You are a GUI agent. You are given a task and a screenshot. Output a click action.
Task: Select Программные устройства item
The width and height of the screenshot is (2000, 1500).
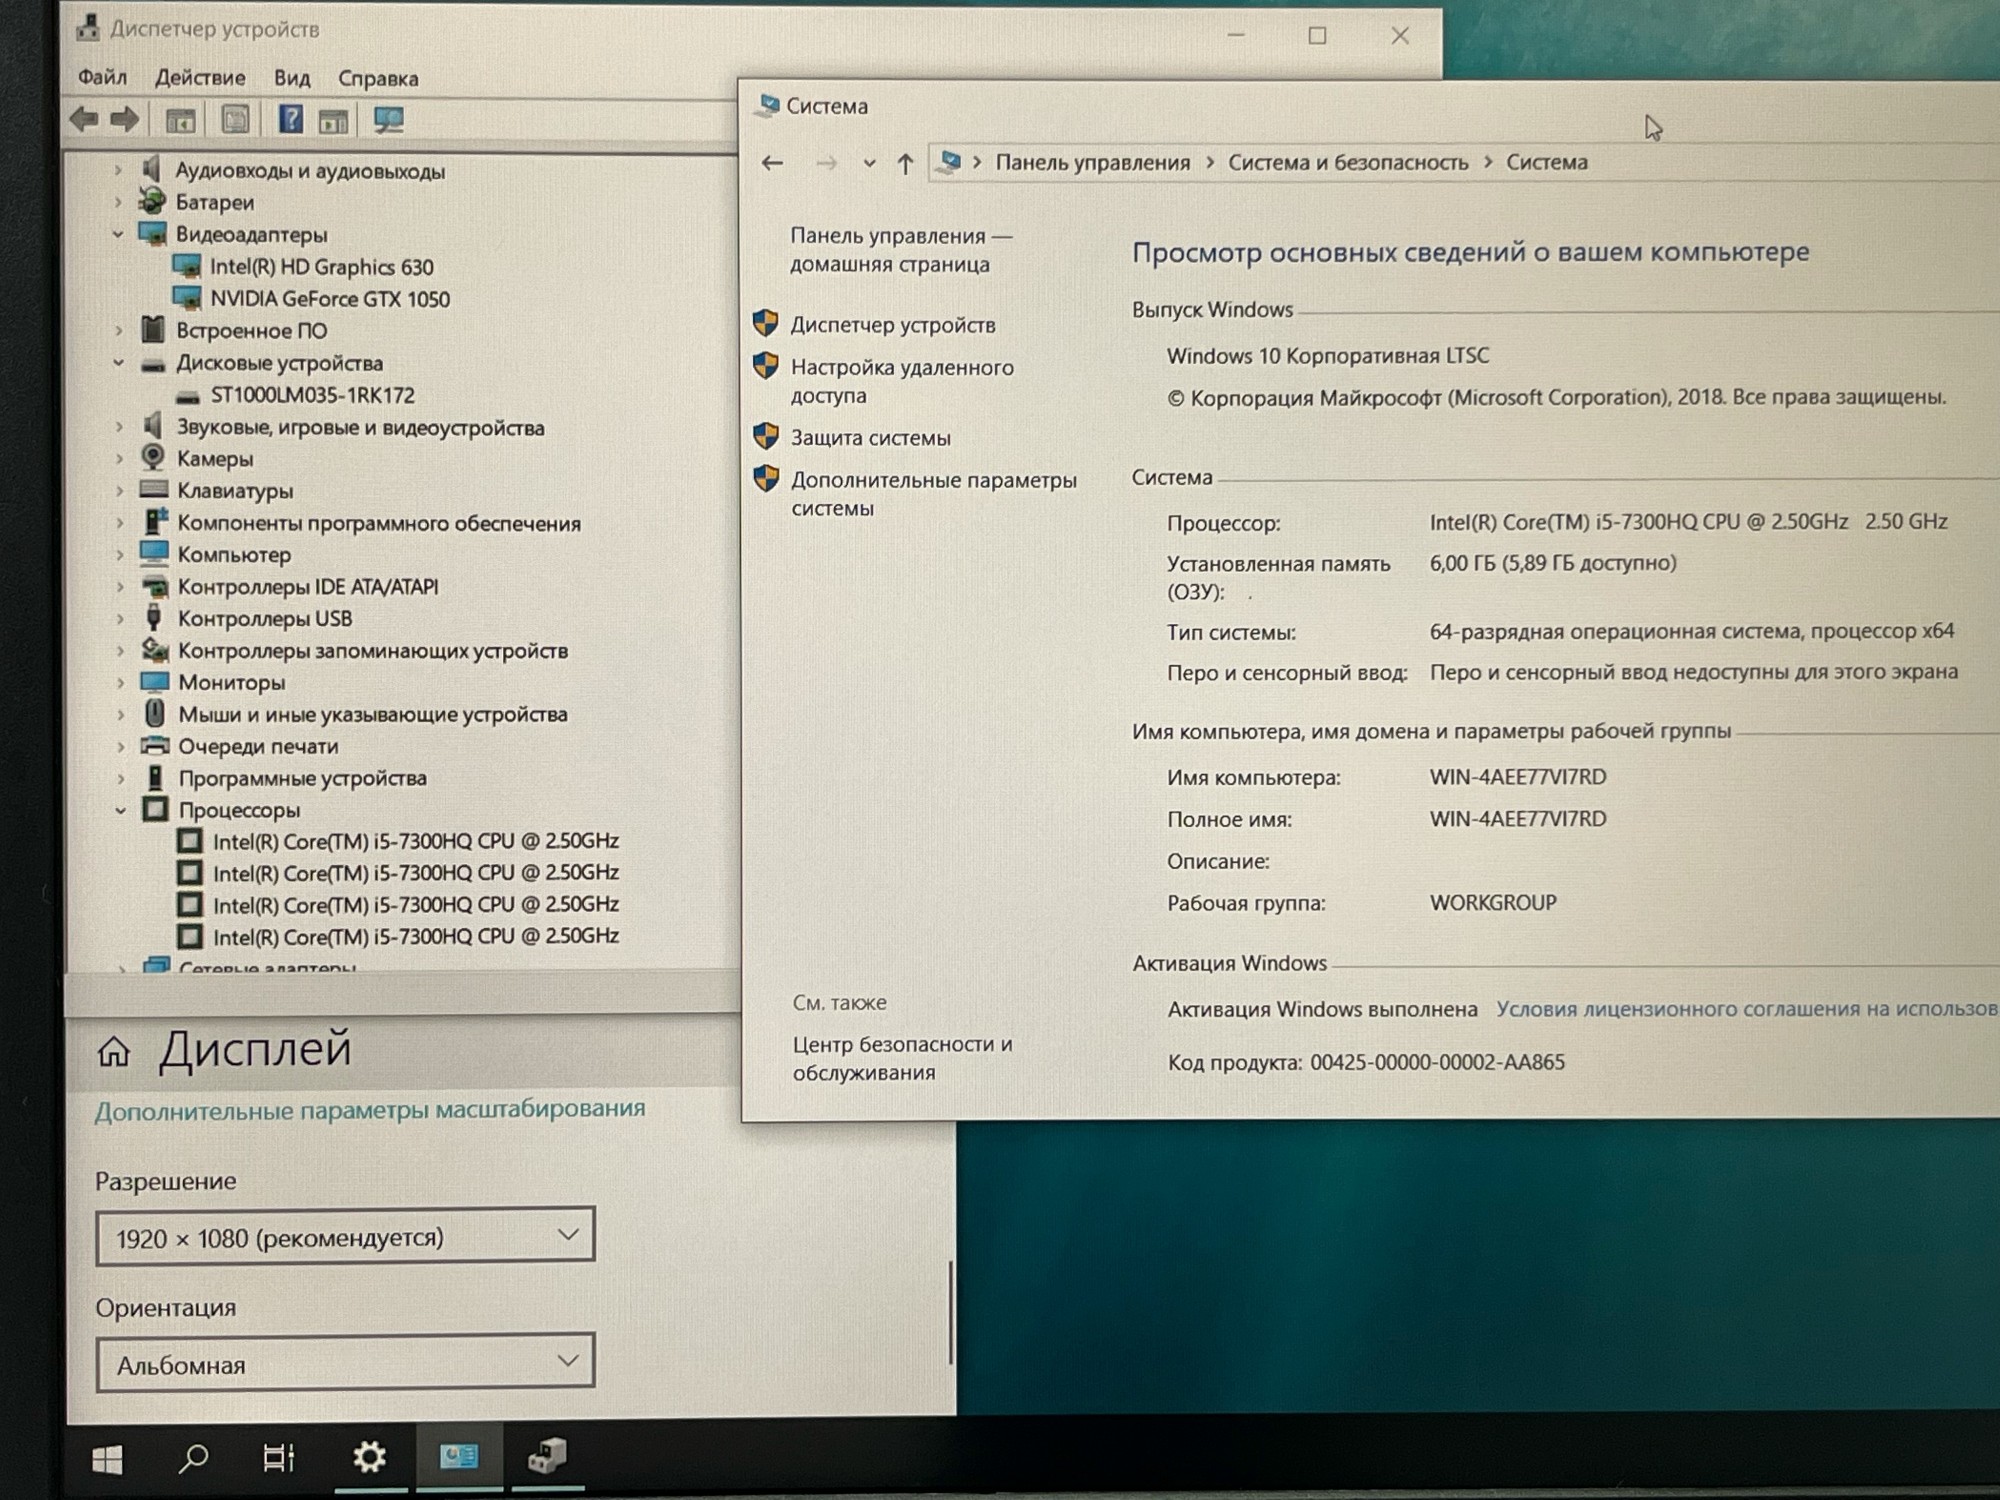[x=302, y=778]
